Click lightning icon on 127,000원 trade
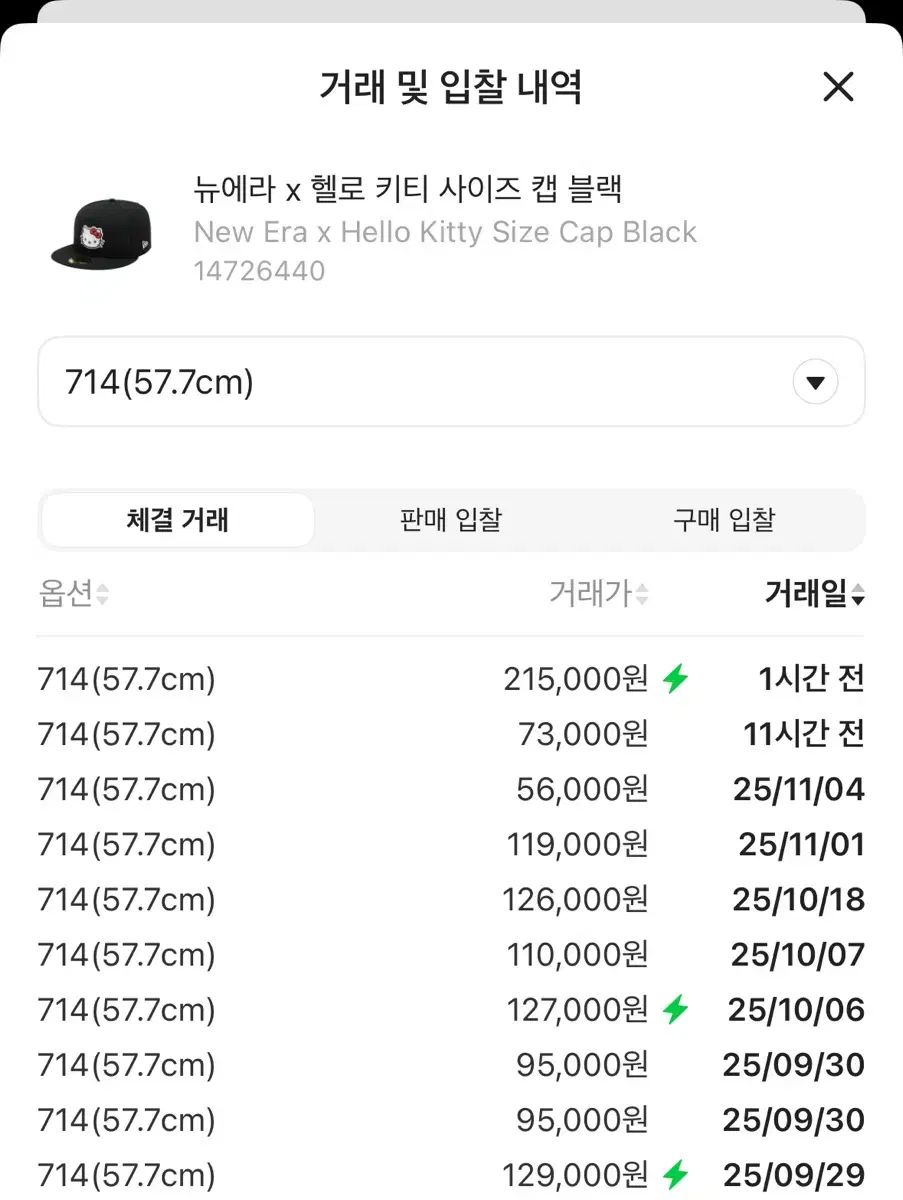The width and height of the screenshot is (903, 1200). [x=676, y=1010]
